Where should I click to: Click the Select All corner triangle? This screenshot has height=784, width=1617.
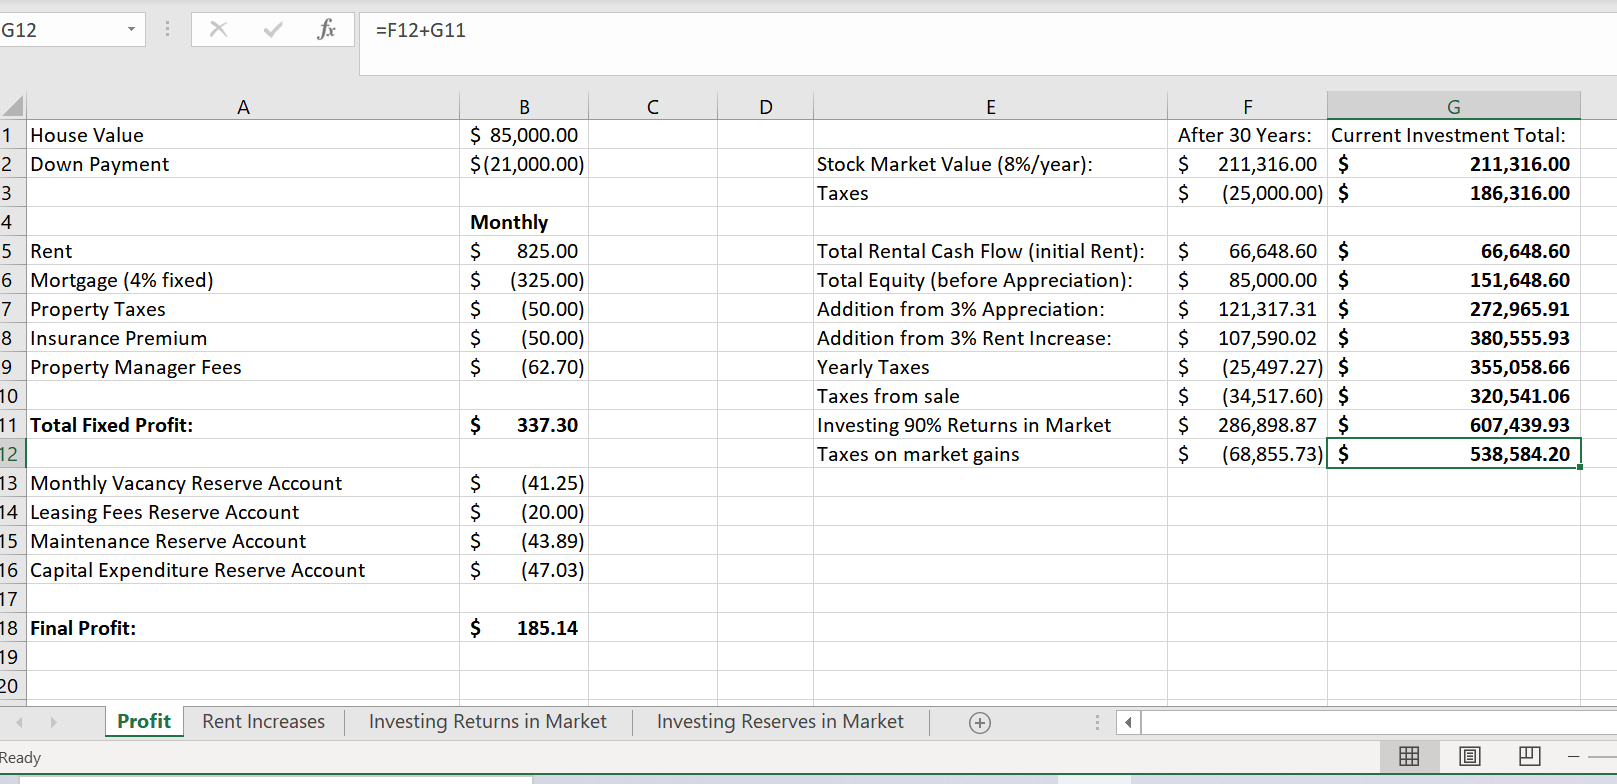pos(12,107)
